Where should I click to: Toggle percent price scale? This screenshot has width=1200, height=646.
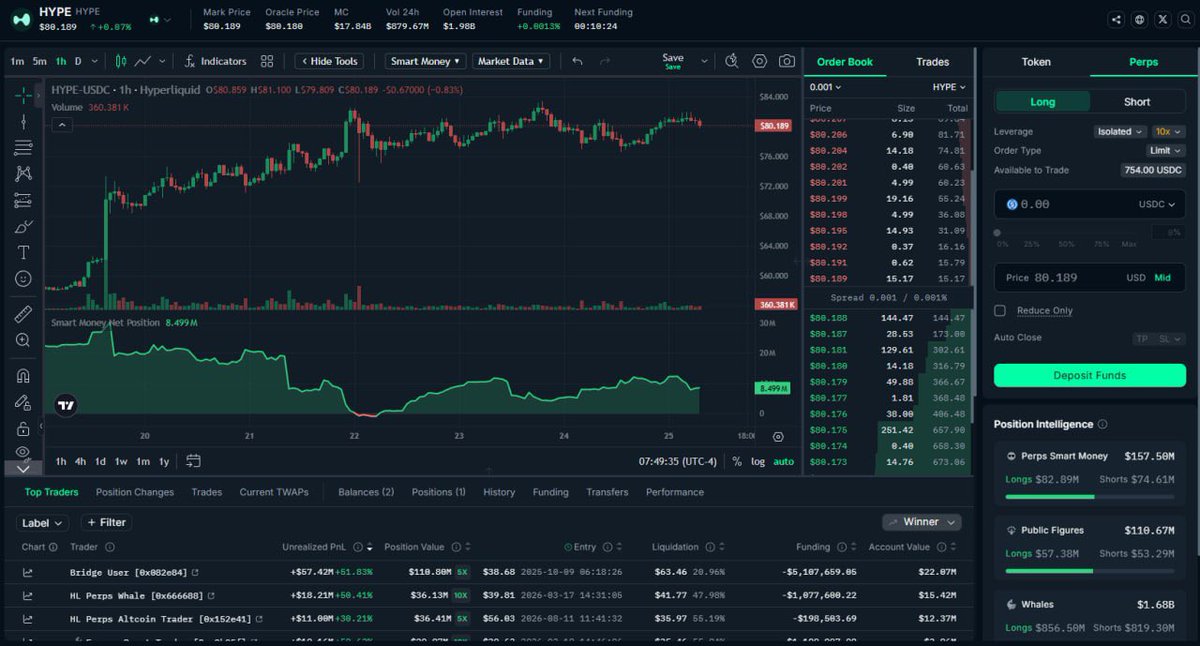click(x=737, y=461)
